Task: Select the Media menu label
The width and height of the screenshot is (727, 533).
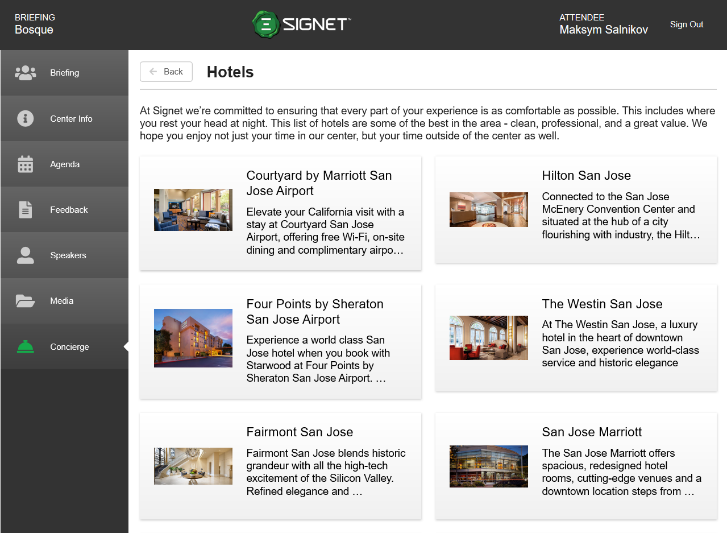Action: (x=62, y=301)
